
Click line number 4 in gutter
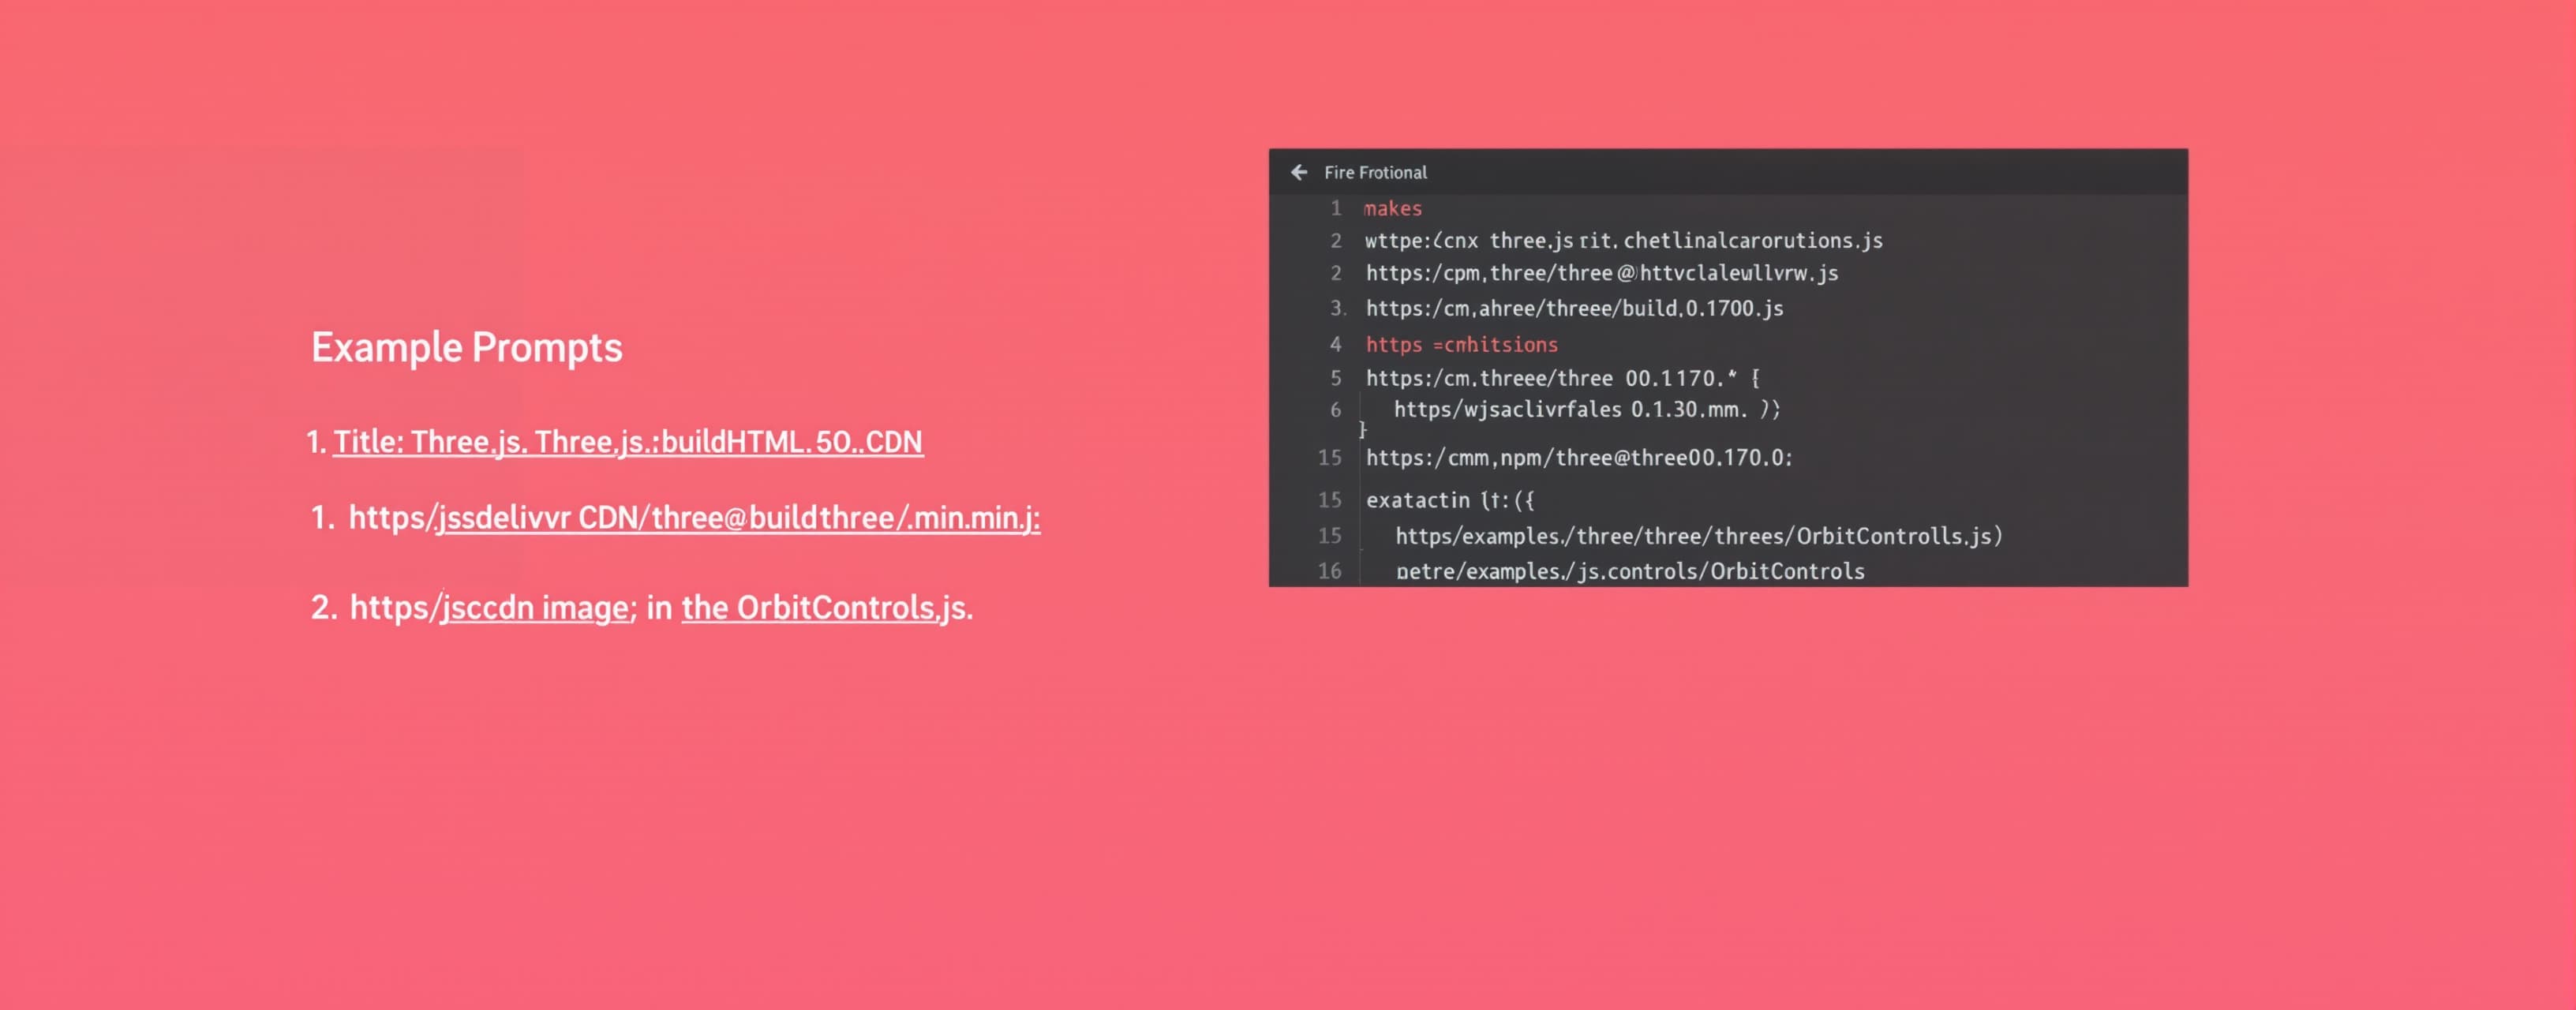(x=1335, y=344)
